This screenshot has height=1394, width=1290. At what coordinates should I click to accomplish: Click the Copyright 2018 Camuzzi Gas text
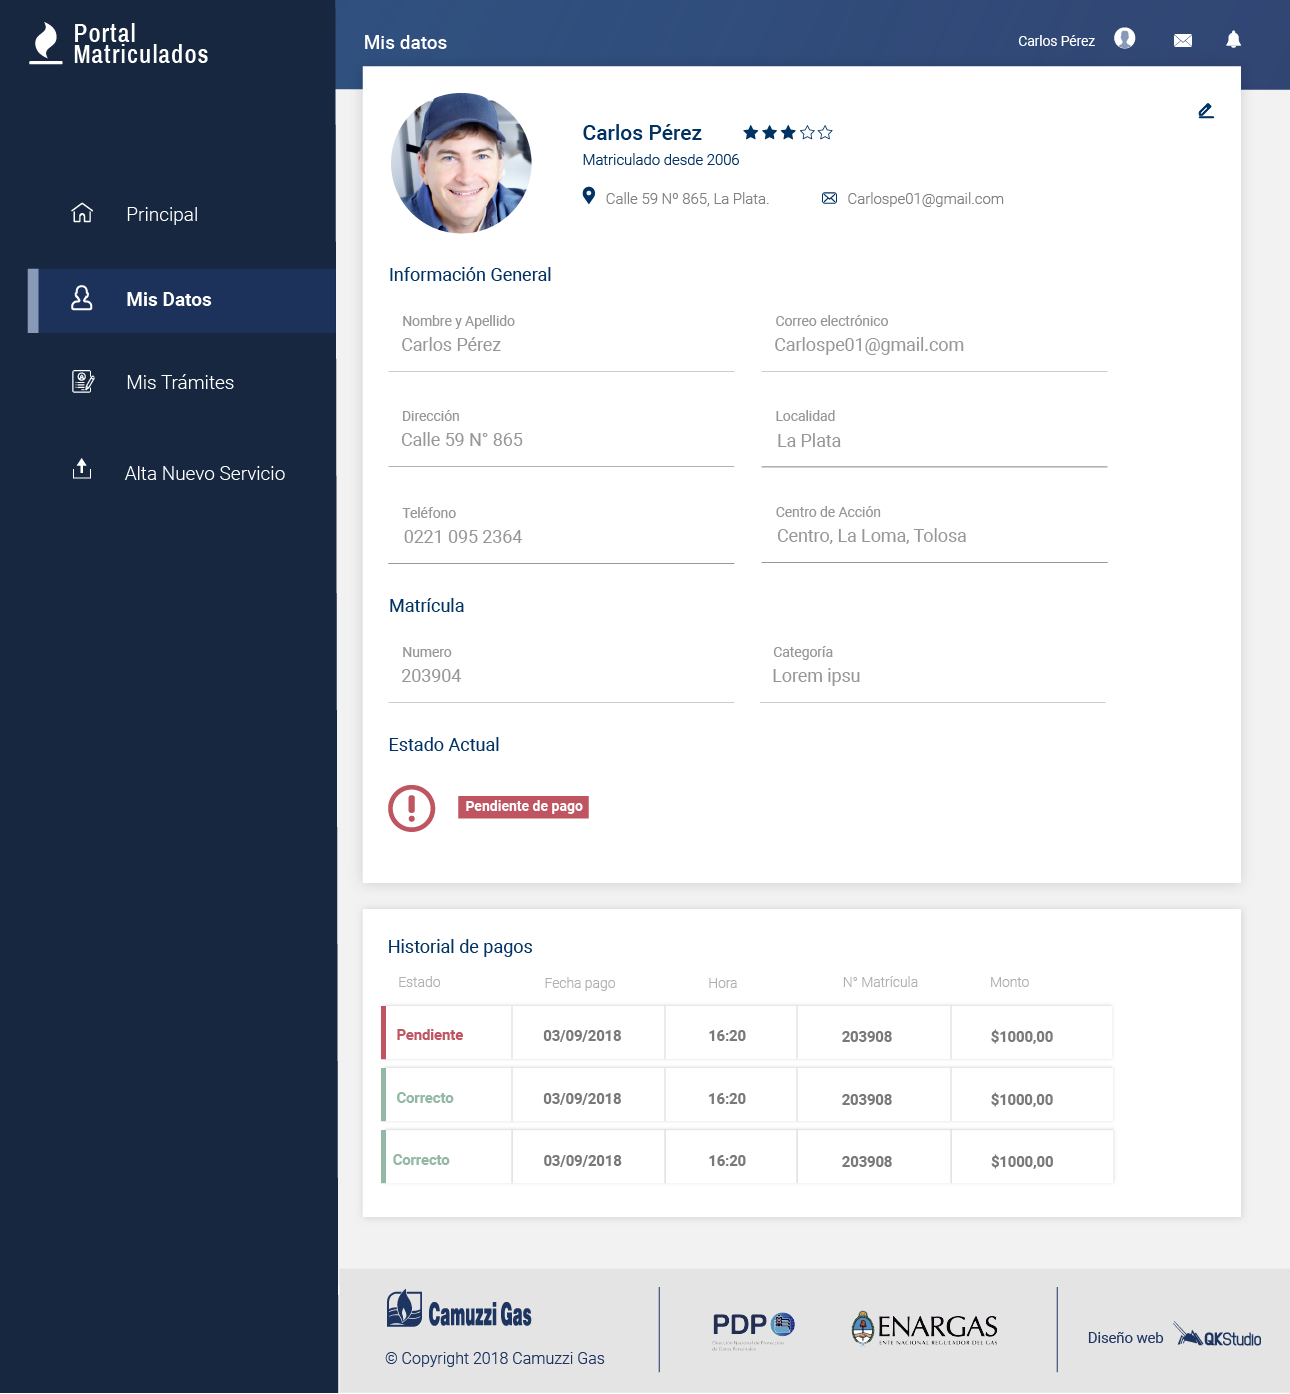[495, 1358]
